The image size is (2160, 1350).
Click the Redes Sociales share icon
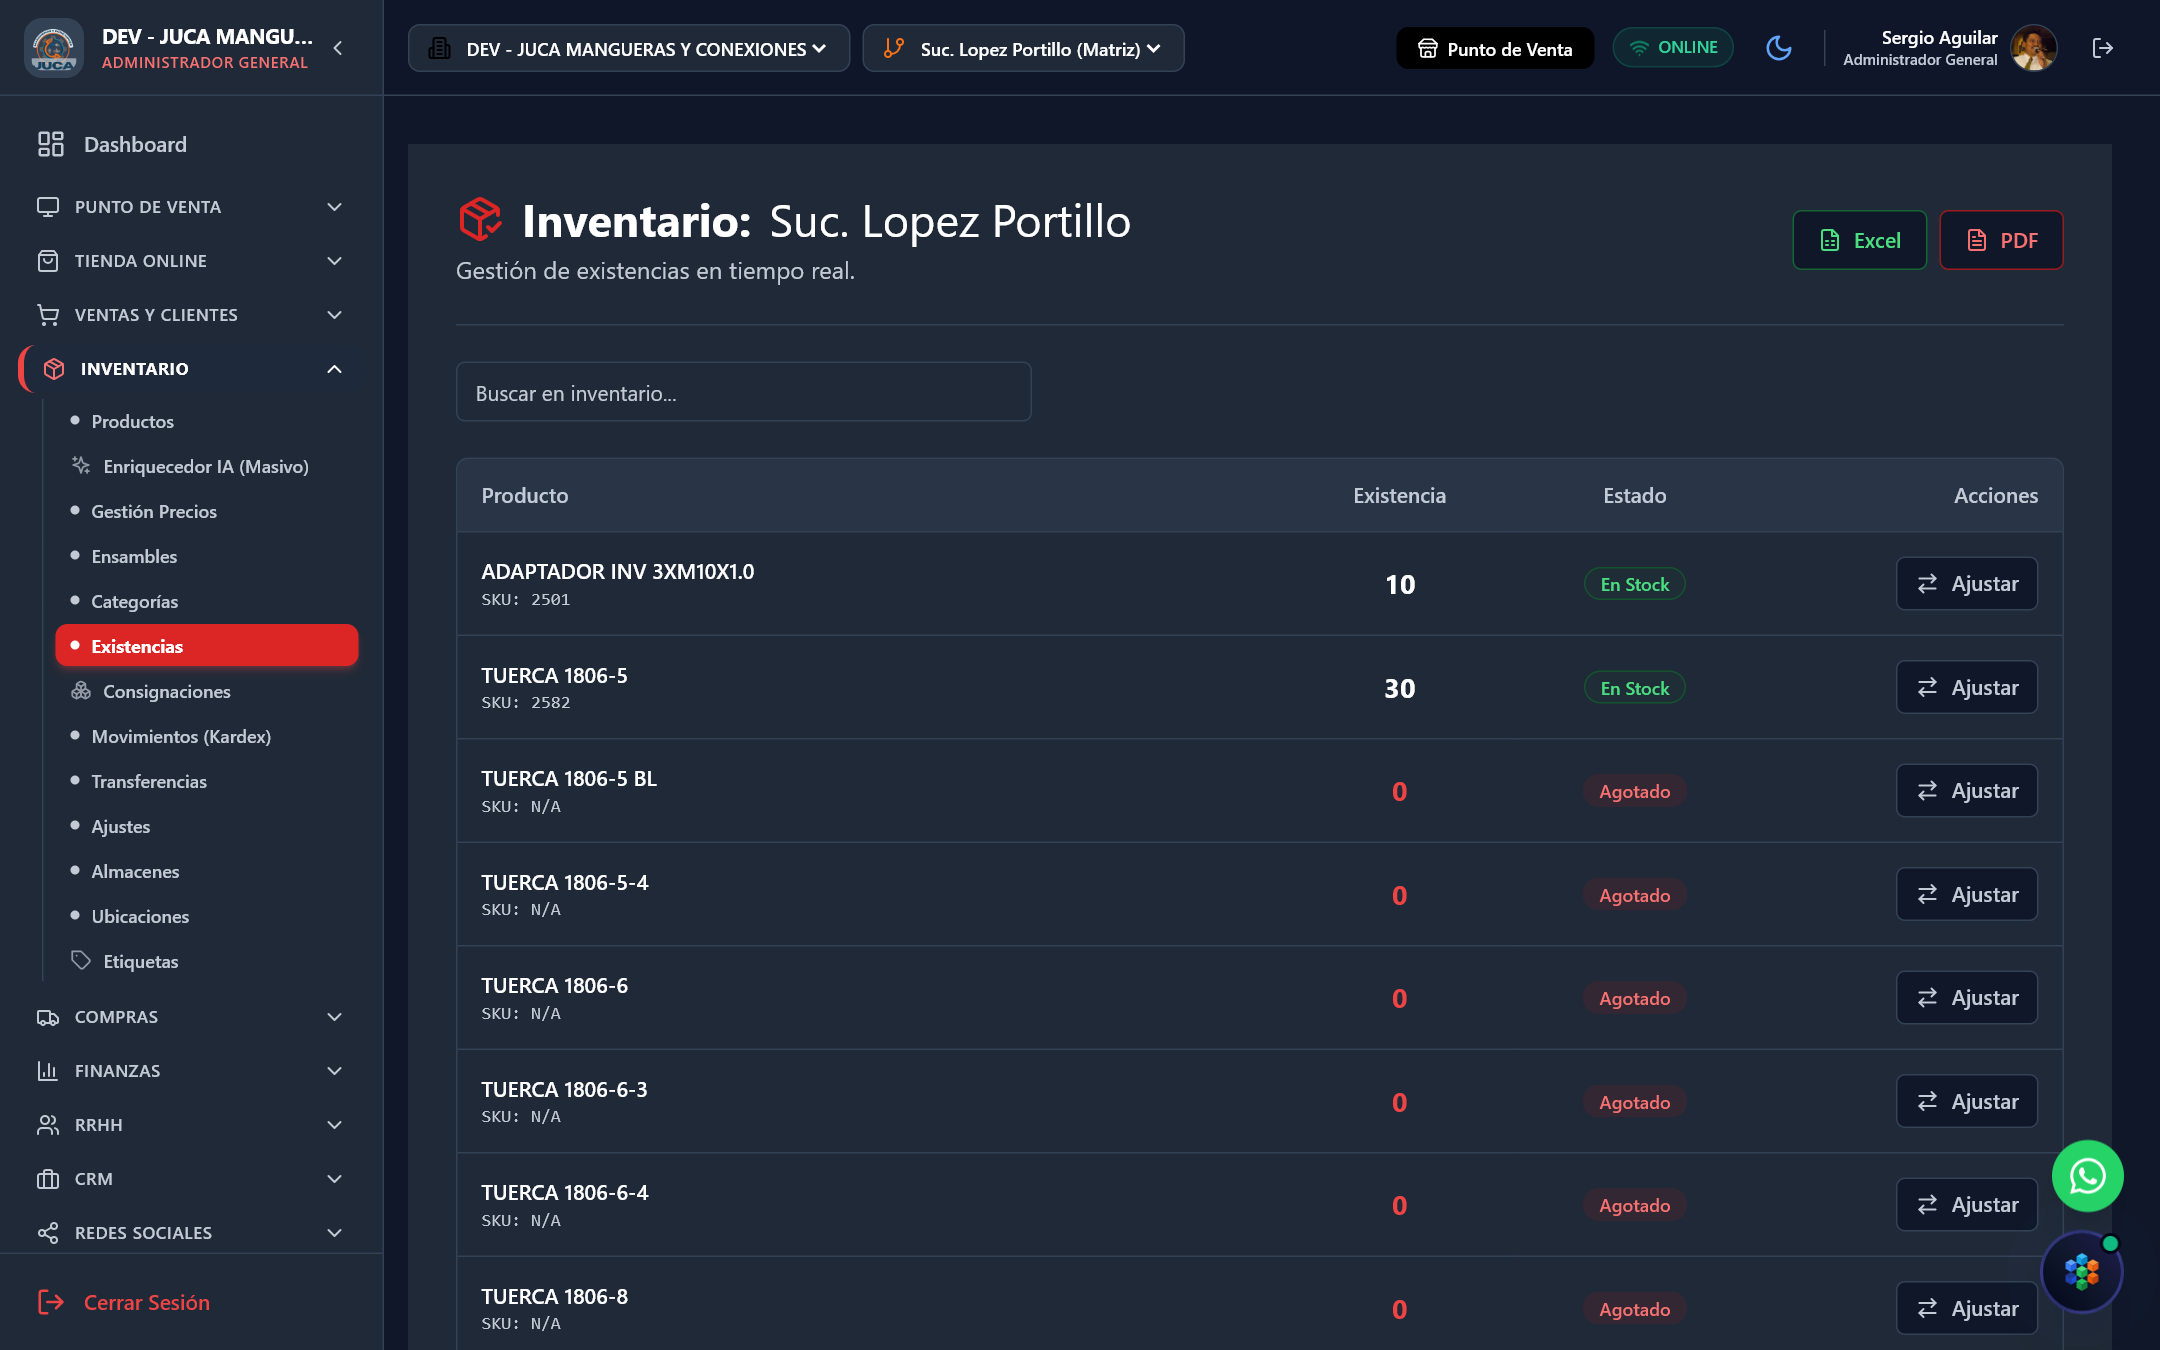pos(48,1233)
